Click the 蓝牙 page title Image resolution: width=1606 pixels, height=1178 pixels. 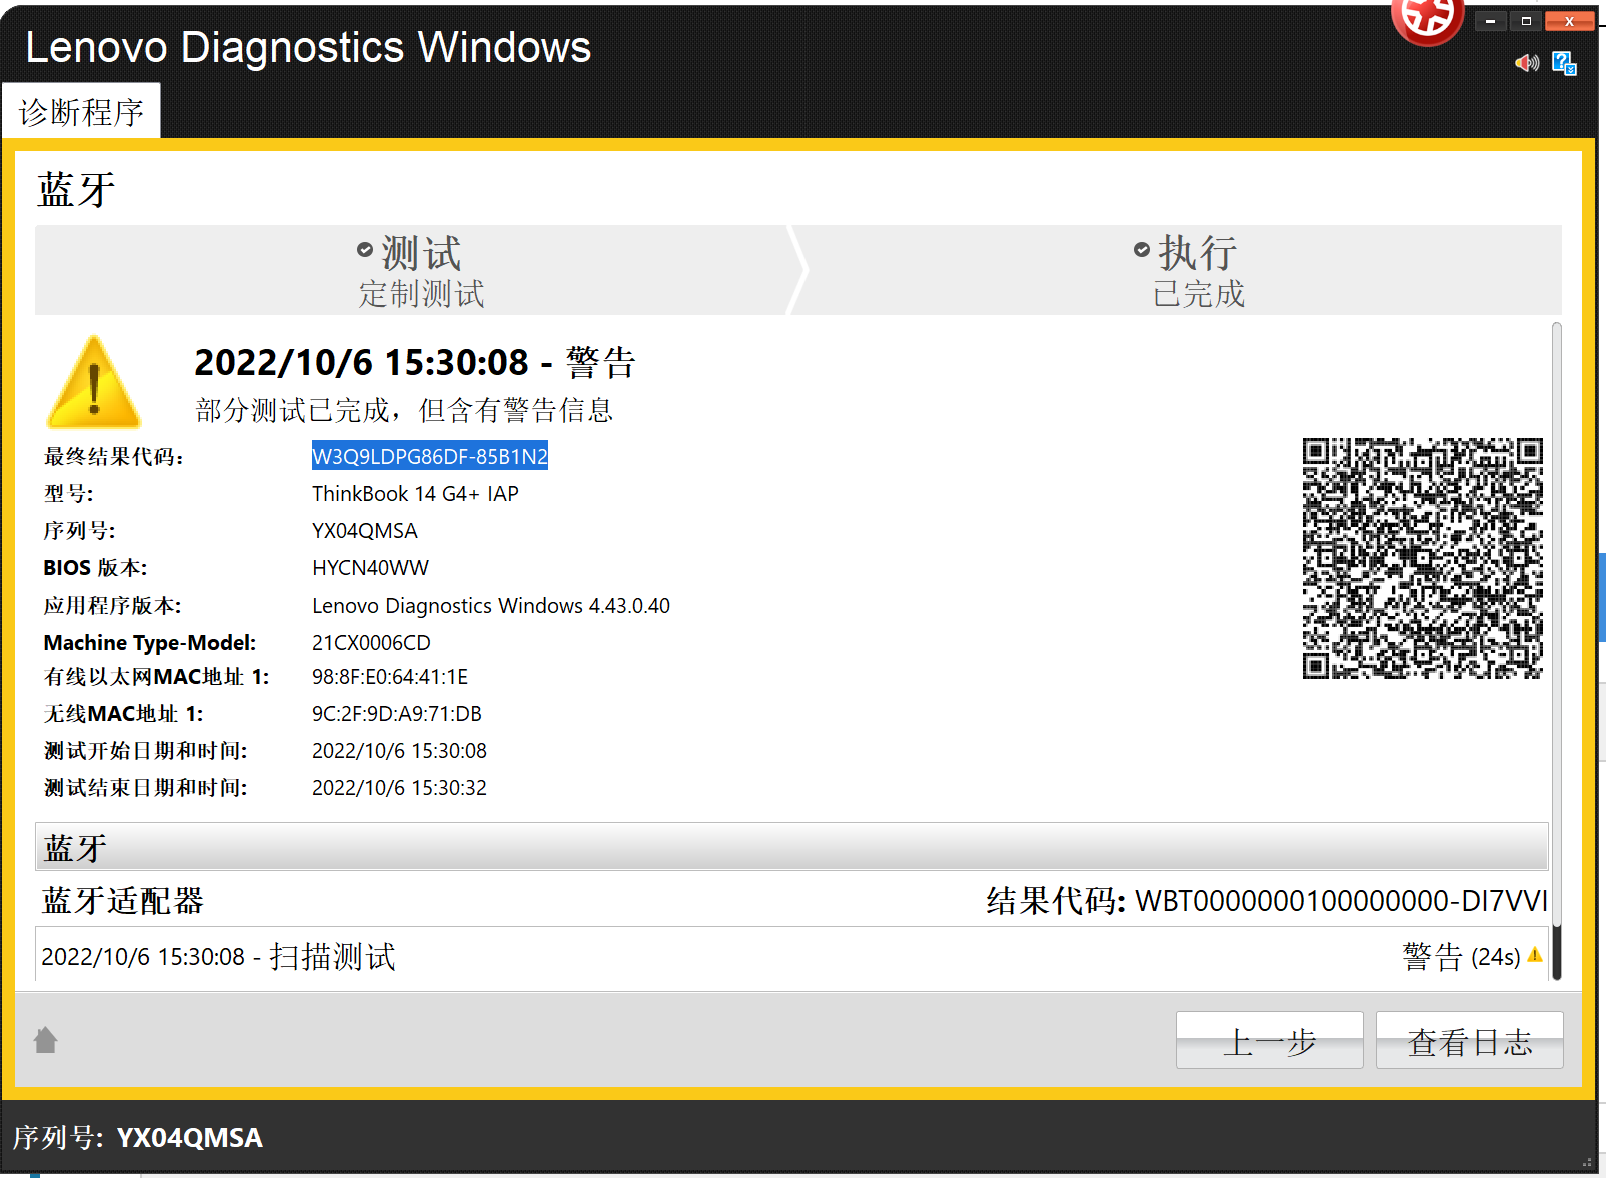click(x=77, y=189)
